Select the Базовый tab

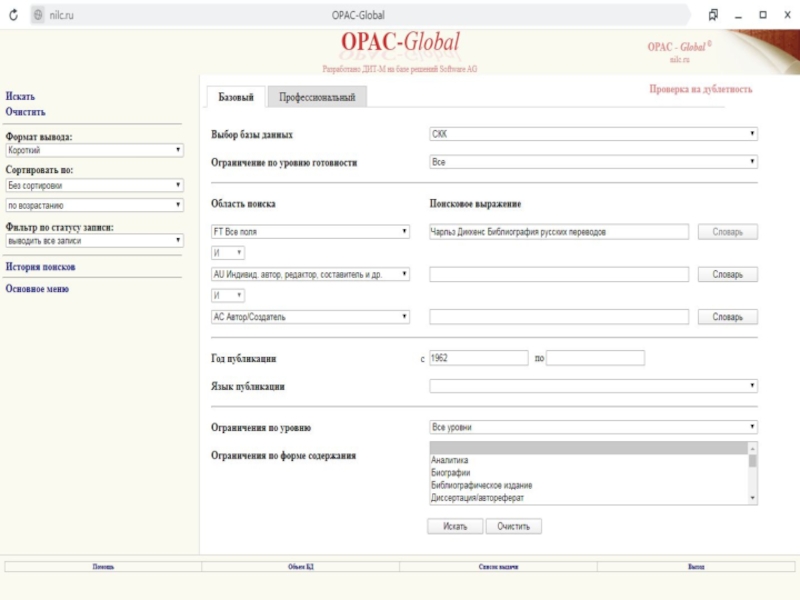click(236, 97)
